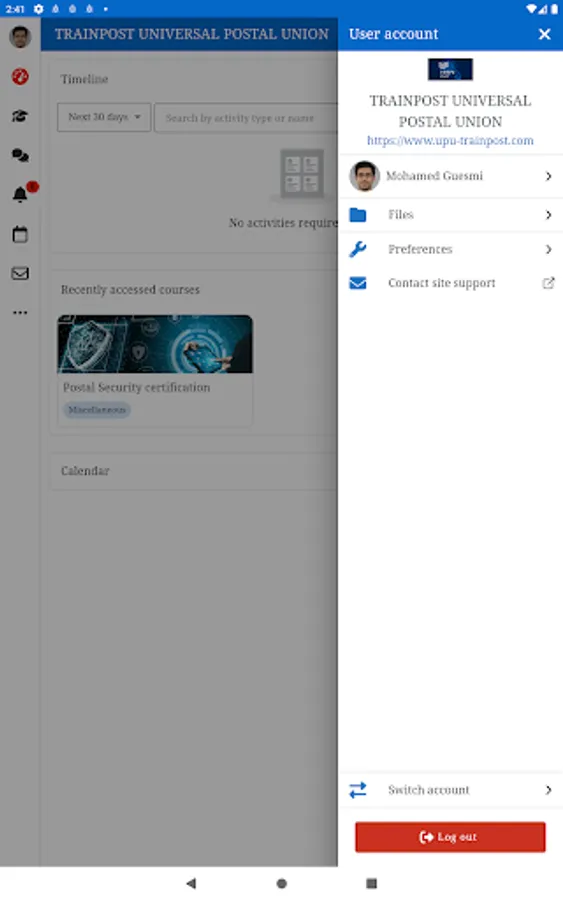Open Postal Security certification course image
563x900 pixels.
coord(155,344)
